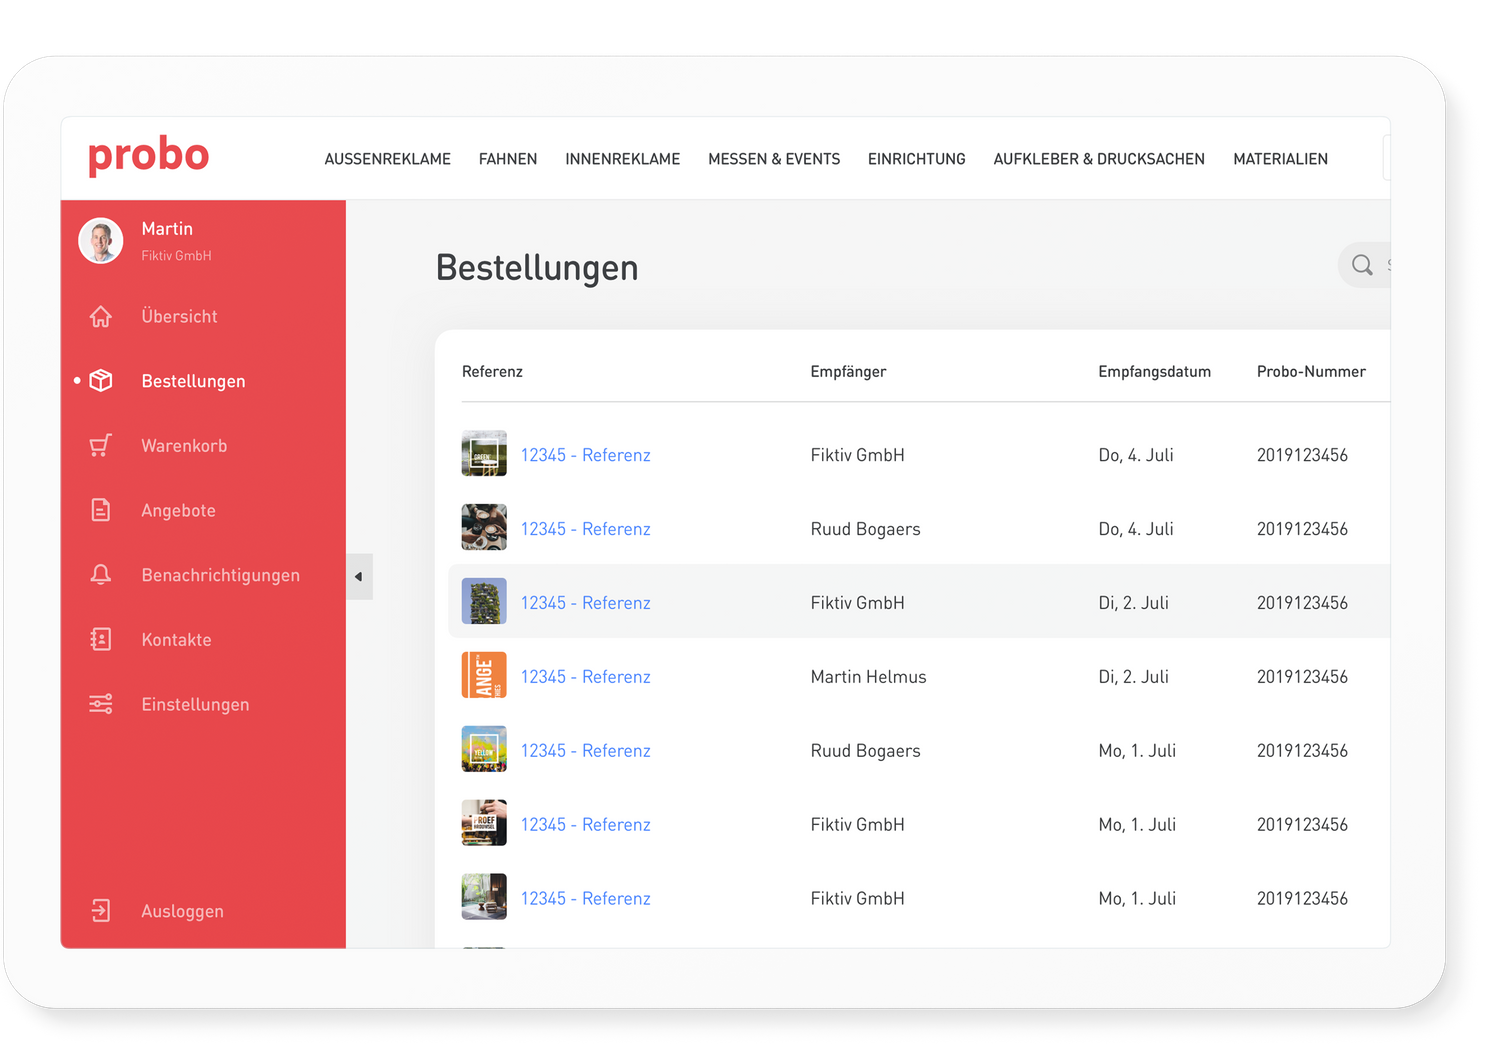This screenshot has width=1488, height=1056.
Task: Click the Angebote document icon
Action: [x=101, y=510]
